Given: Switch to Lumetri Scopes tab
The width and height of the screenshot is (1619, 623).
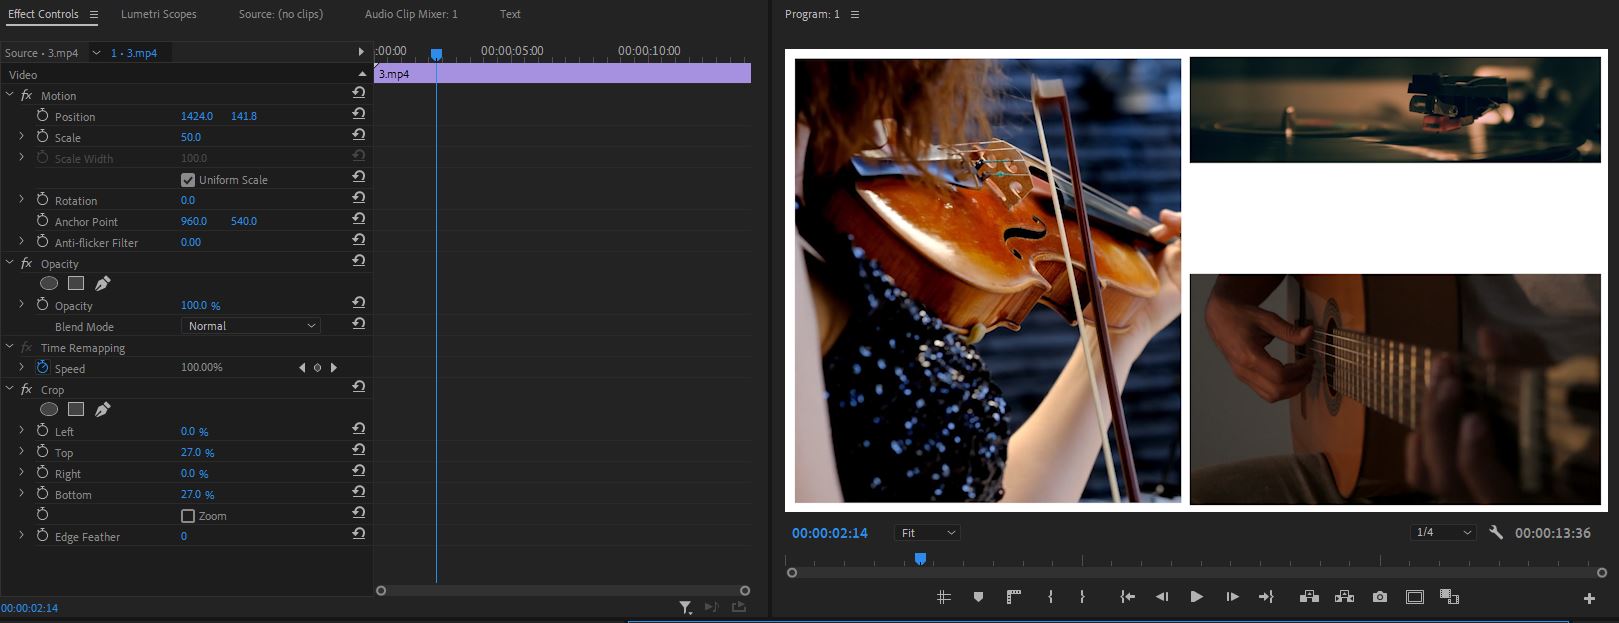Looking at the screenshot, I should pos(159,14).
